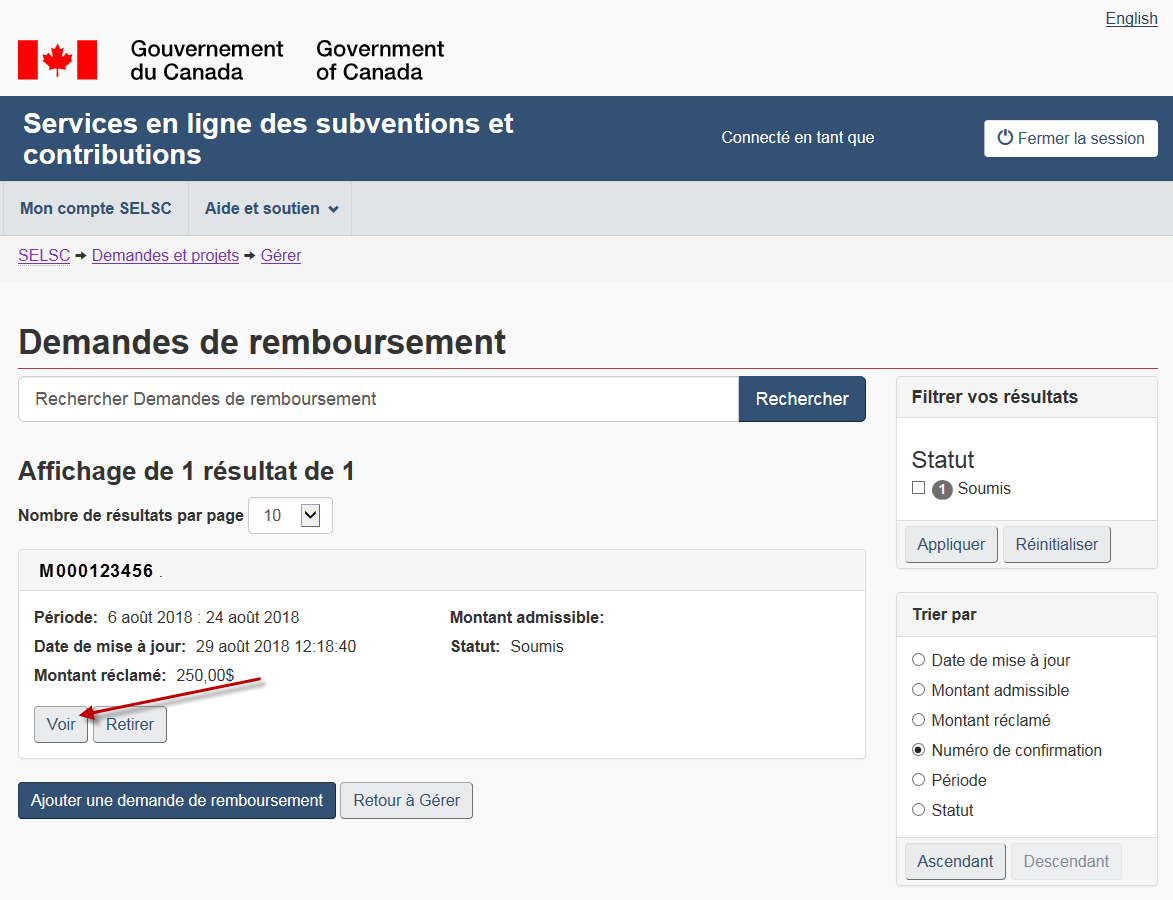Click Retour à Gérer button
Screen dimensions: 1173x900
click(x=406, y=801)
